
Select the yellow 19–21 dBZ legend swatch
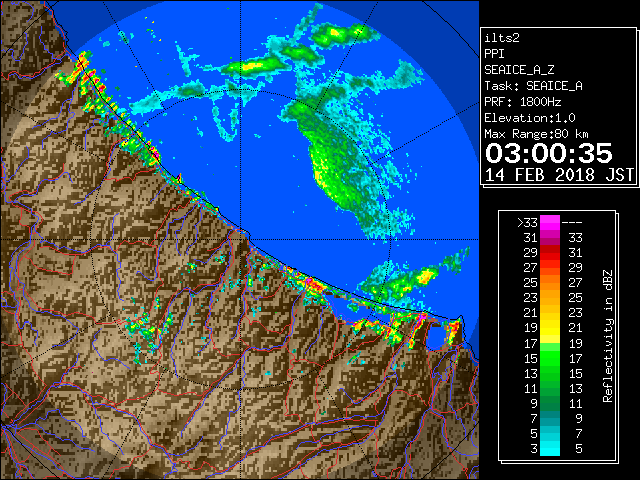click(550, 328)
